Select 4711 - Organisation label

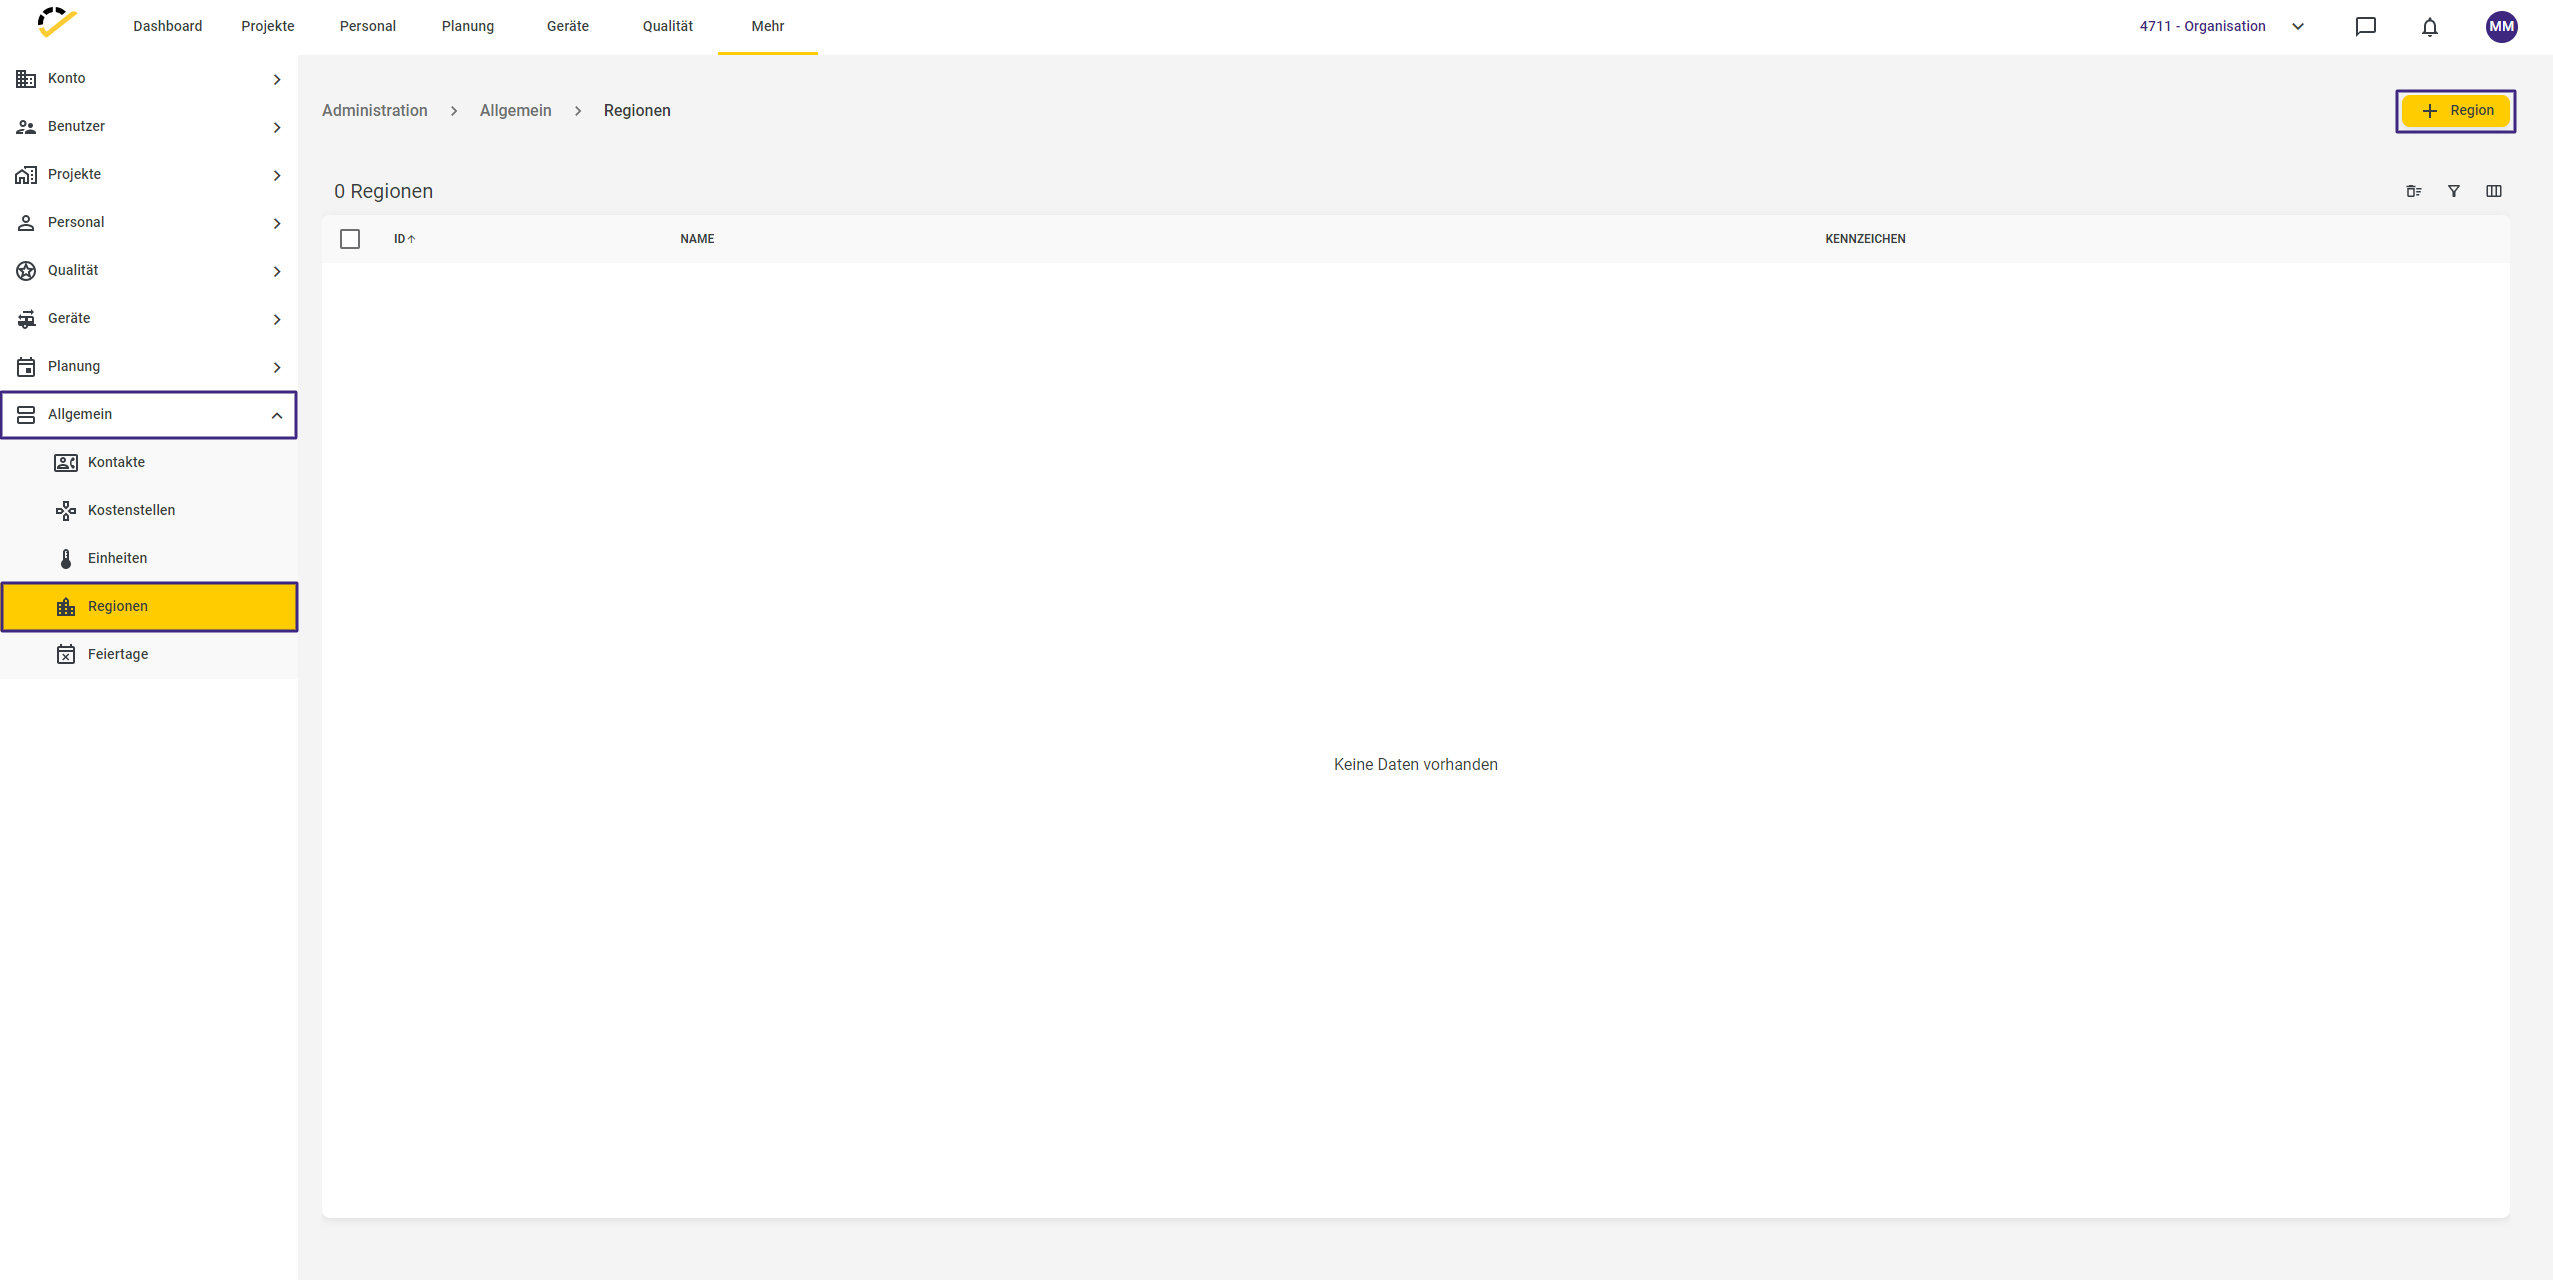2202,26
